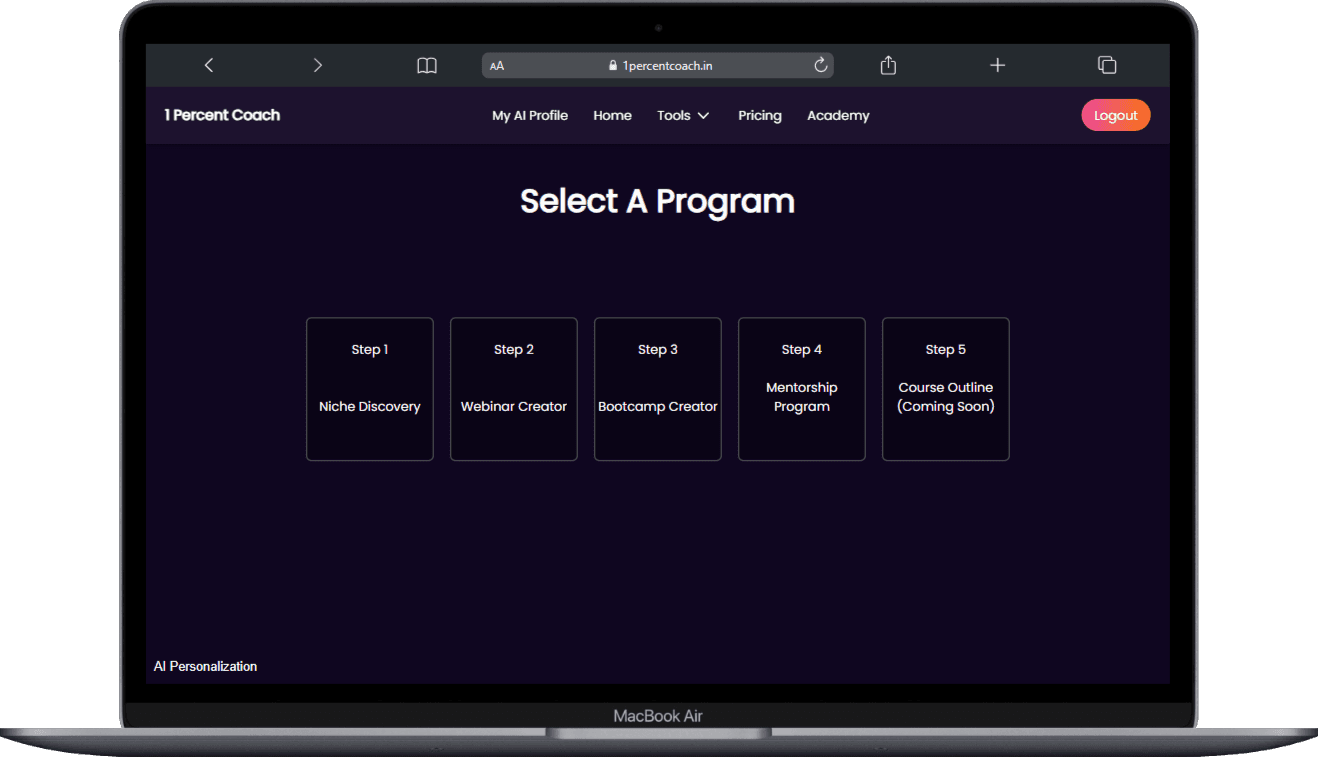Open the Tools menu in the navbar
This screenshot has width=1318, height=757.
(674, 115)
